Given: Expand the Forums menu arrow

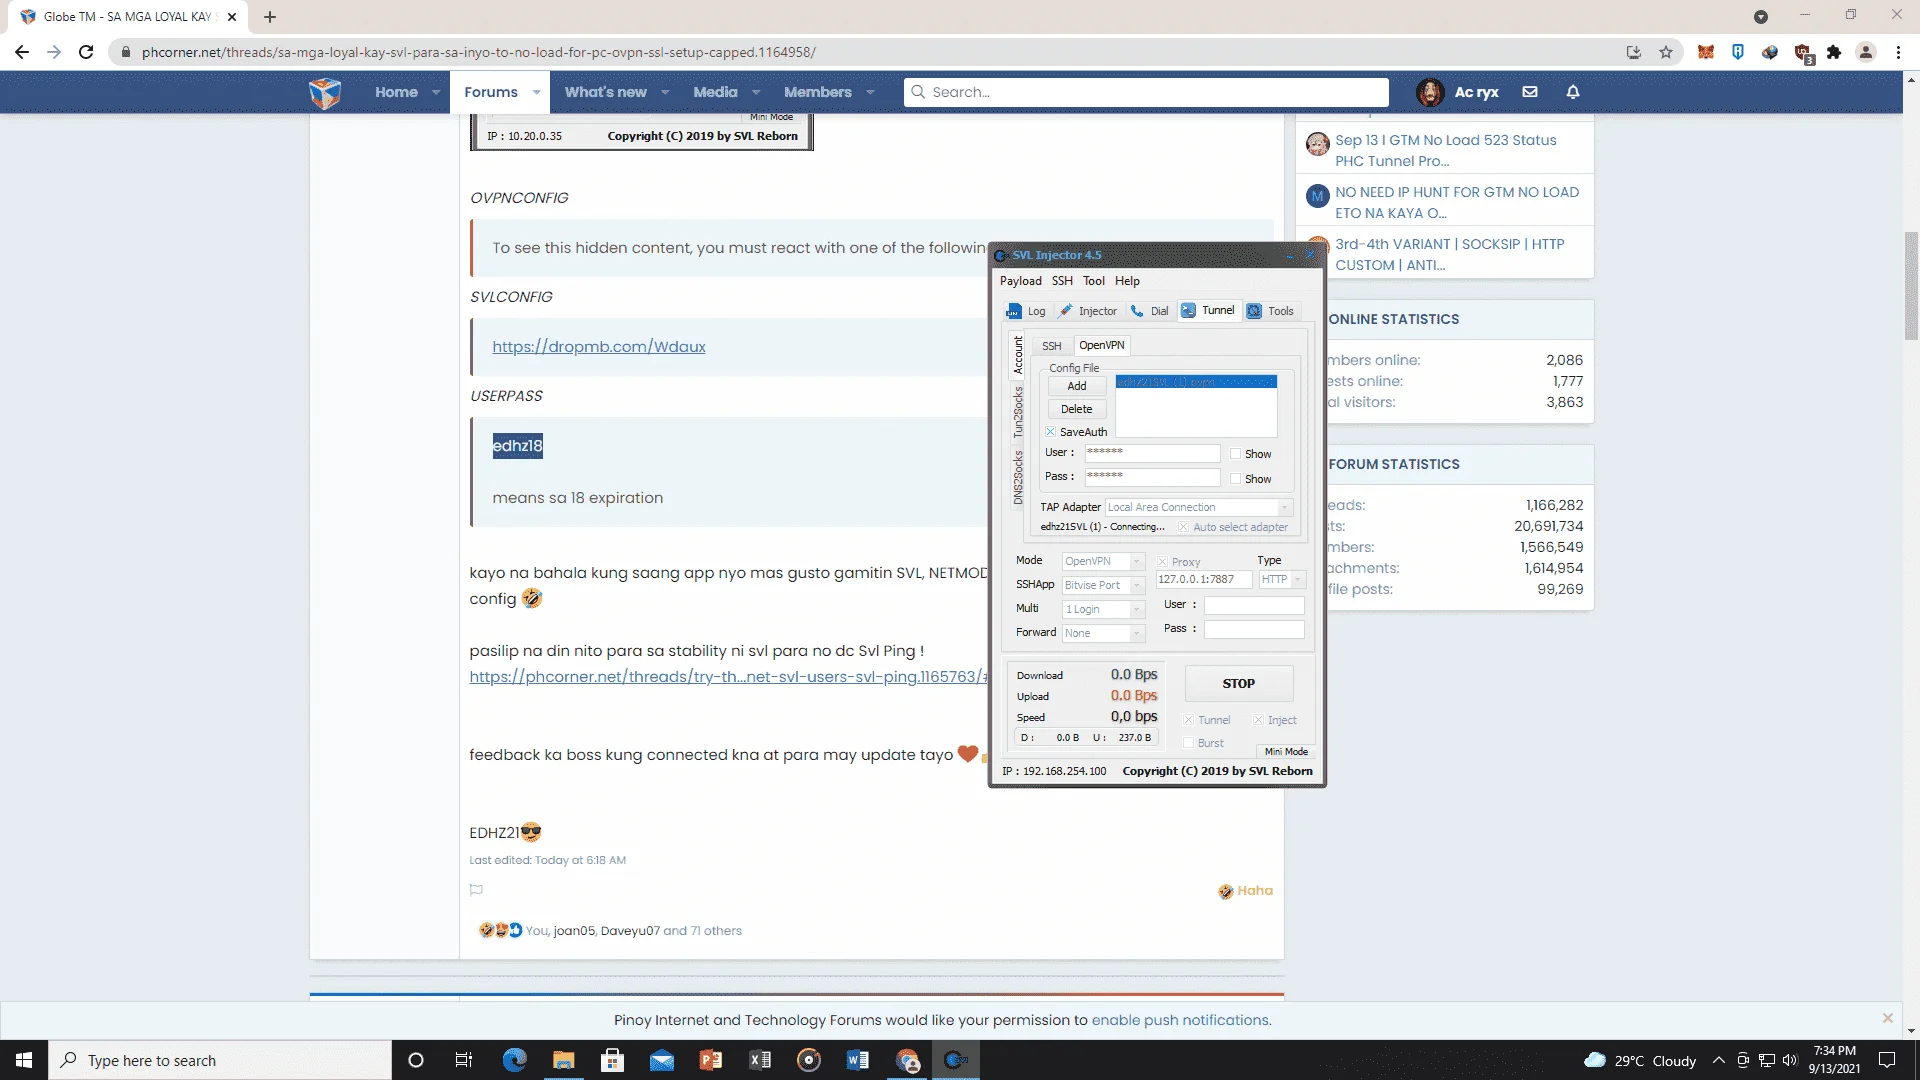Looking at the screenshot, I should pos(536,92).
